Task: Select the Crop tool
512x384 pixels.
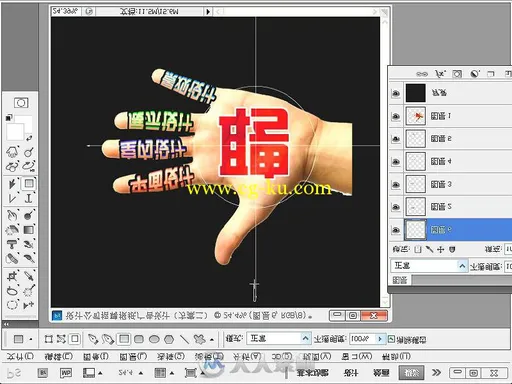Action: click(13, 276)
